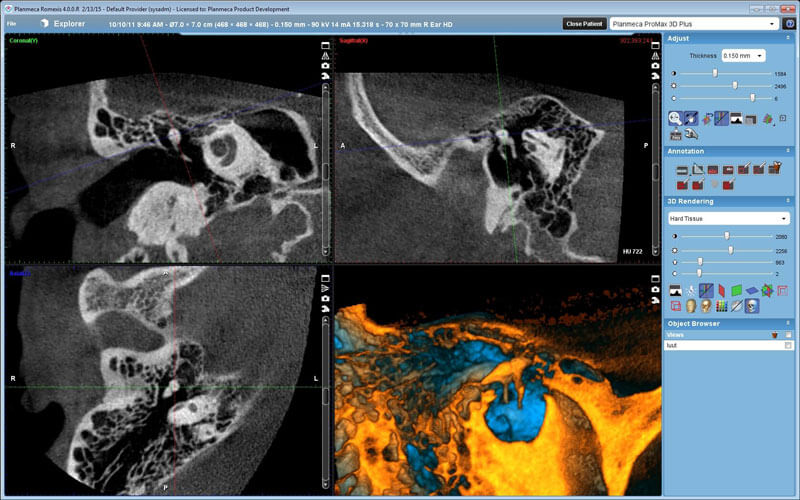The image size is (800, 500).
Task: Click the Adjust contrast slider valued 1584
Action: [727, 73]
